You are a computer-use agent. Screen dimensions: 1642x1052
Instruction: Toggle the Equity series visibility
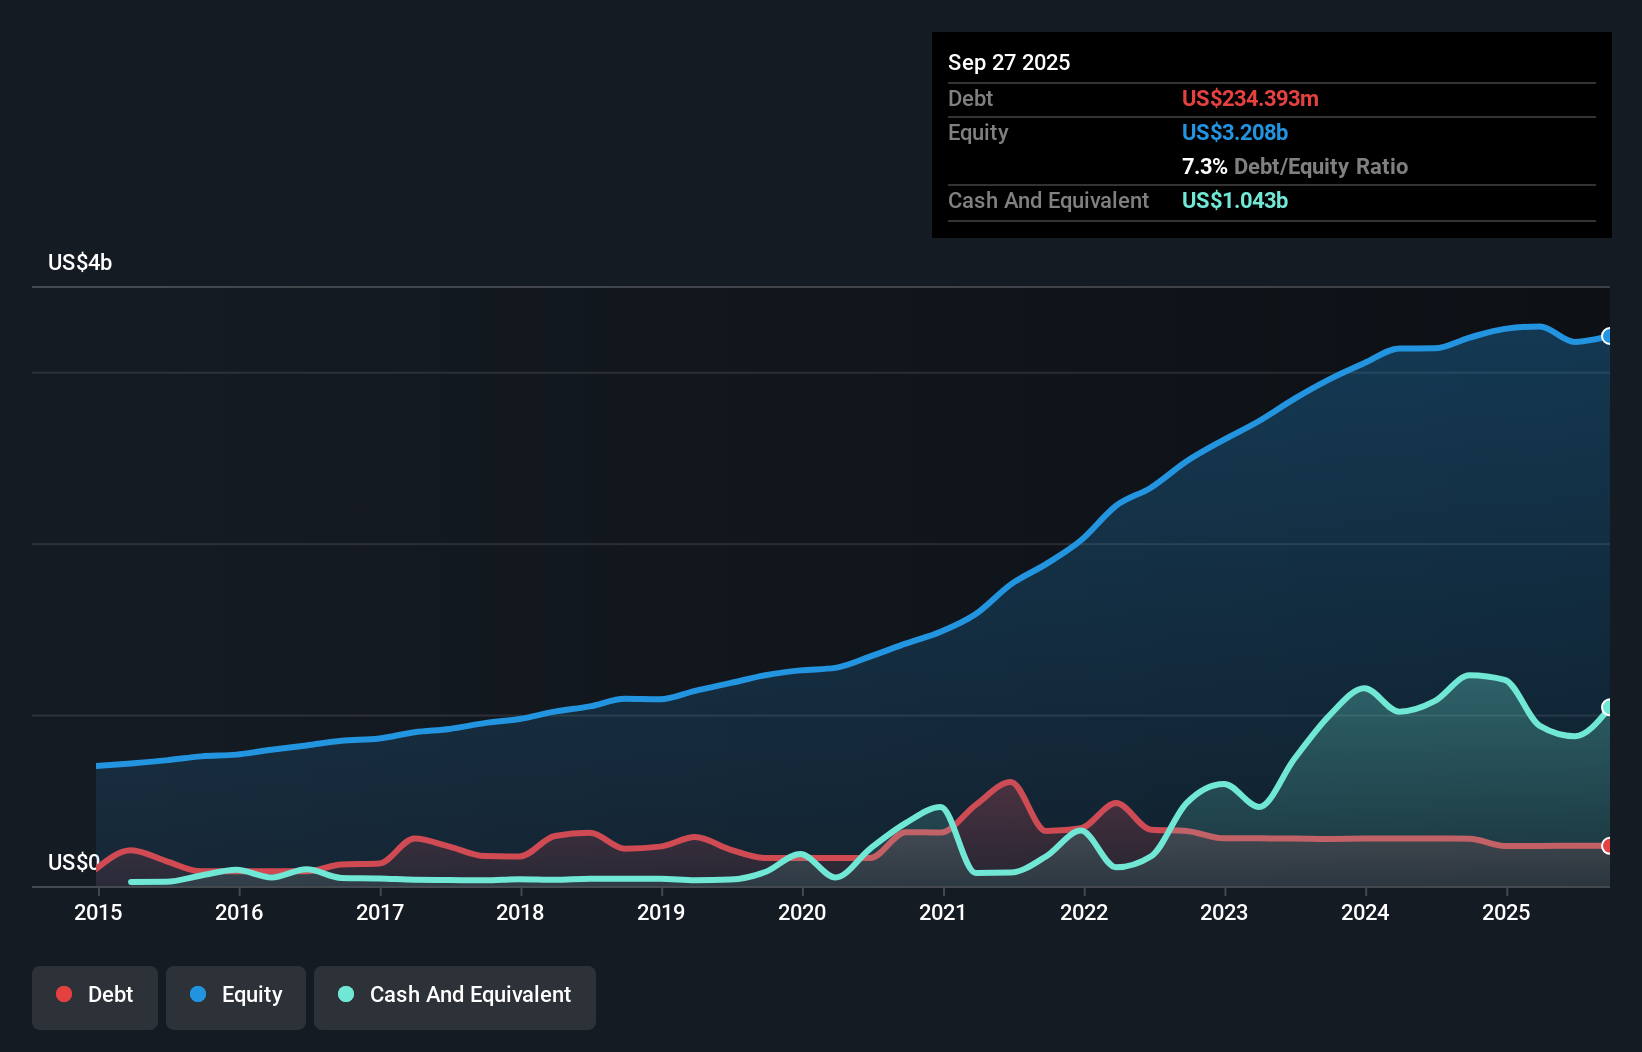tap(235, 994)
